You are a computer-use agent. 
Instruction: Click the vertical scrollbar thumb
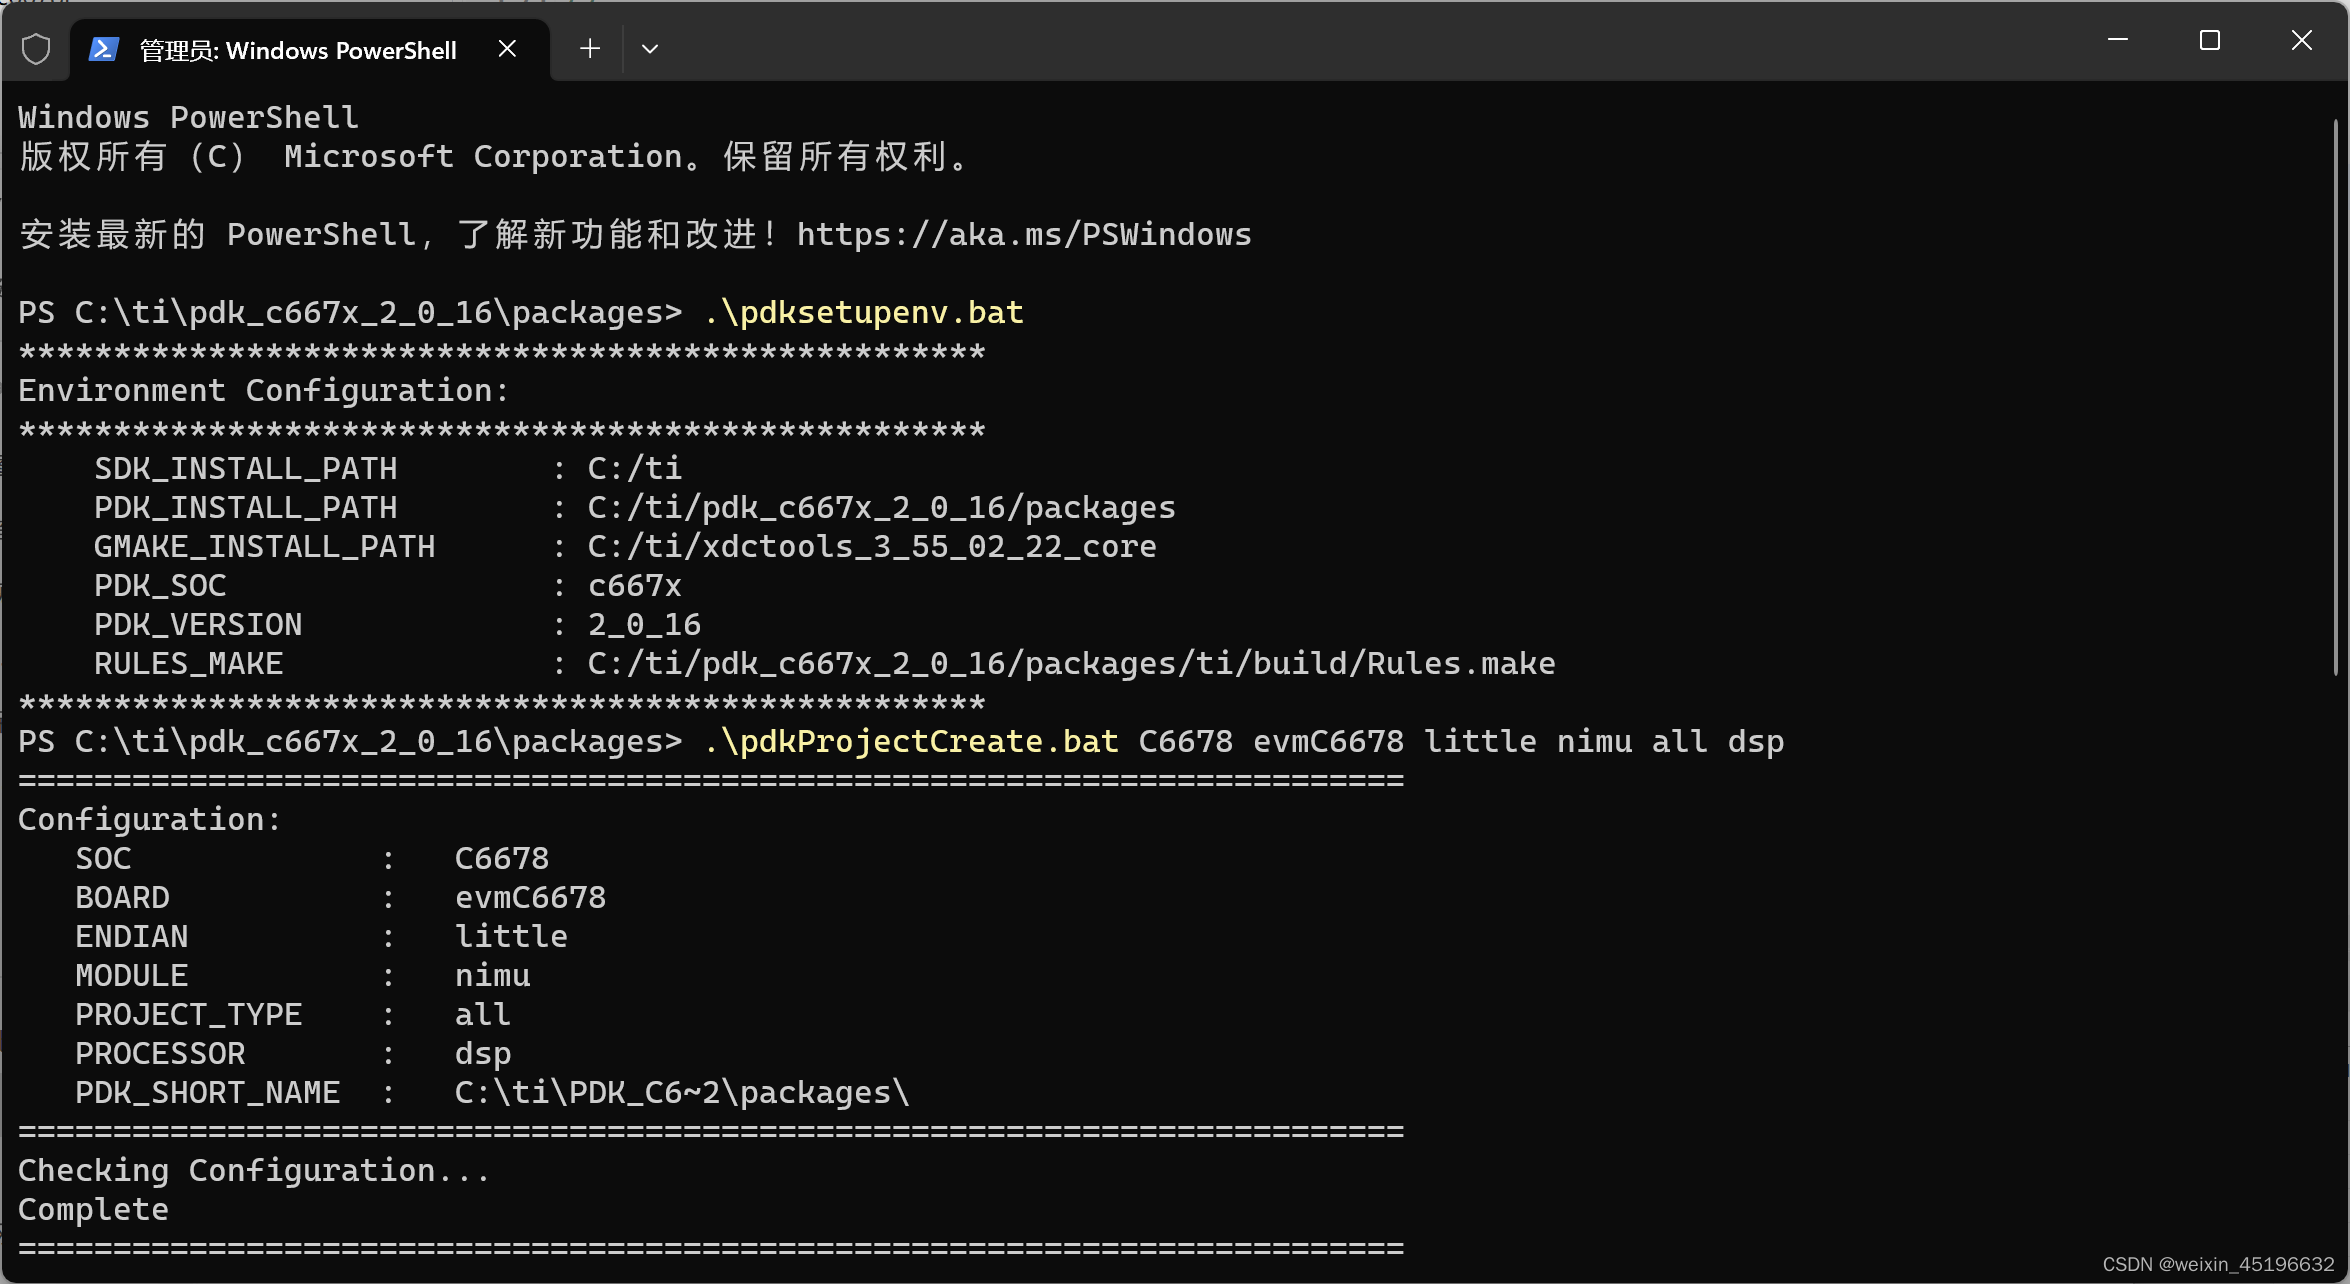point(2337,398)
